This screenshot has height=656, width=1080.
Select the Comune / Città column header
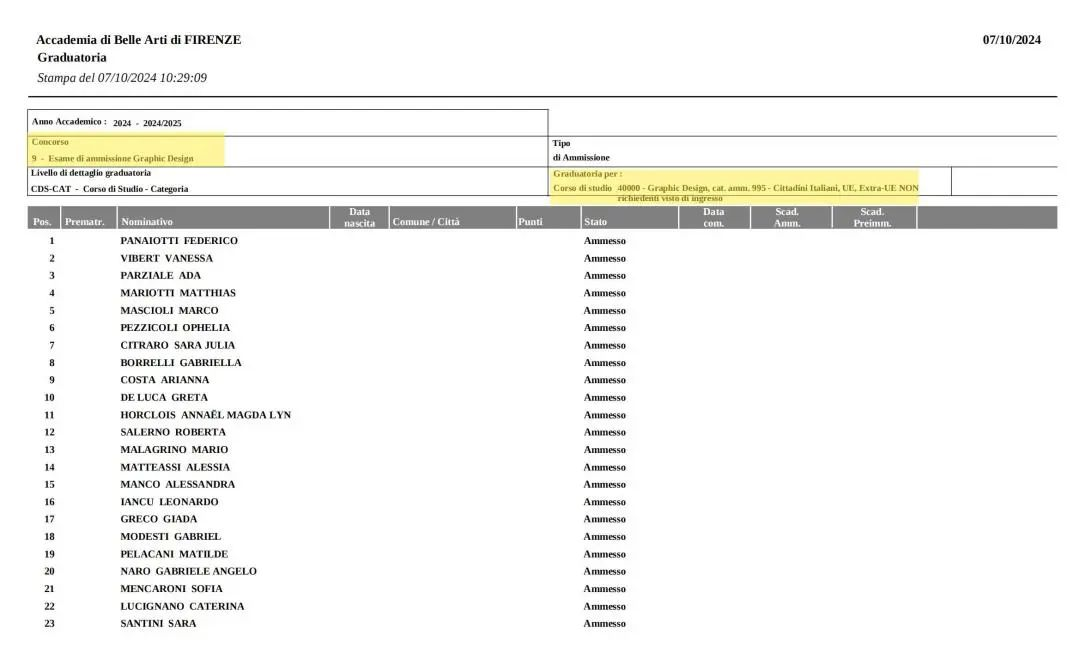click(426, 222)
